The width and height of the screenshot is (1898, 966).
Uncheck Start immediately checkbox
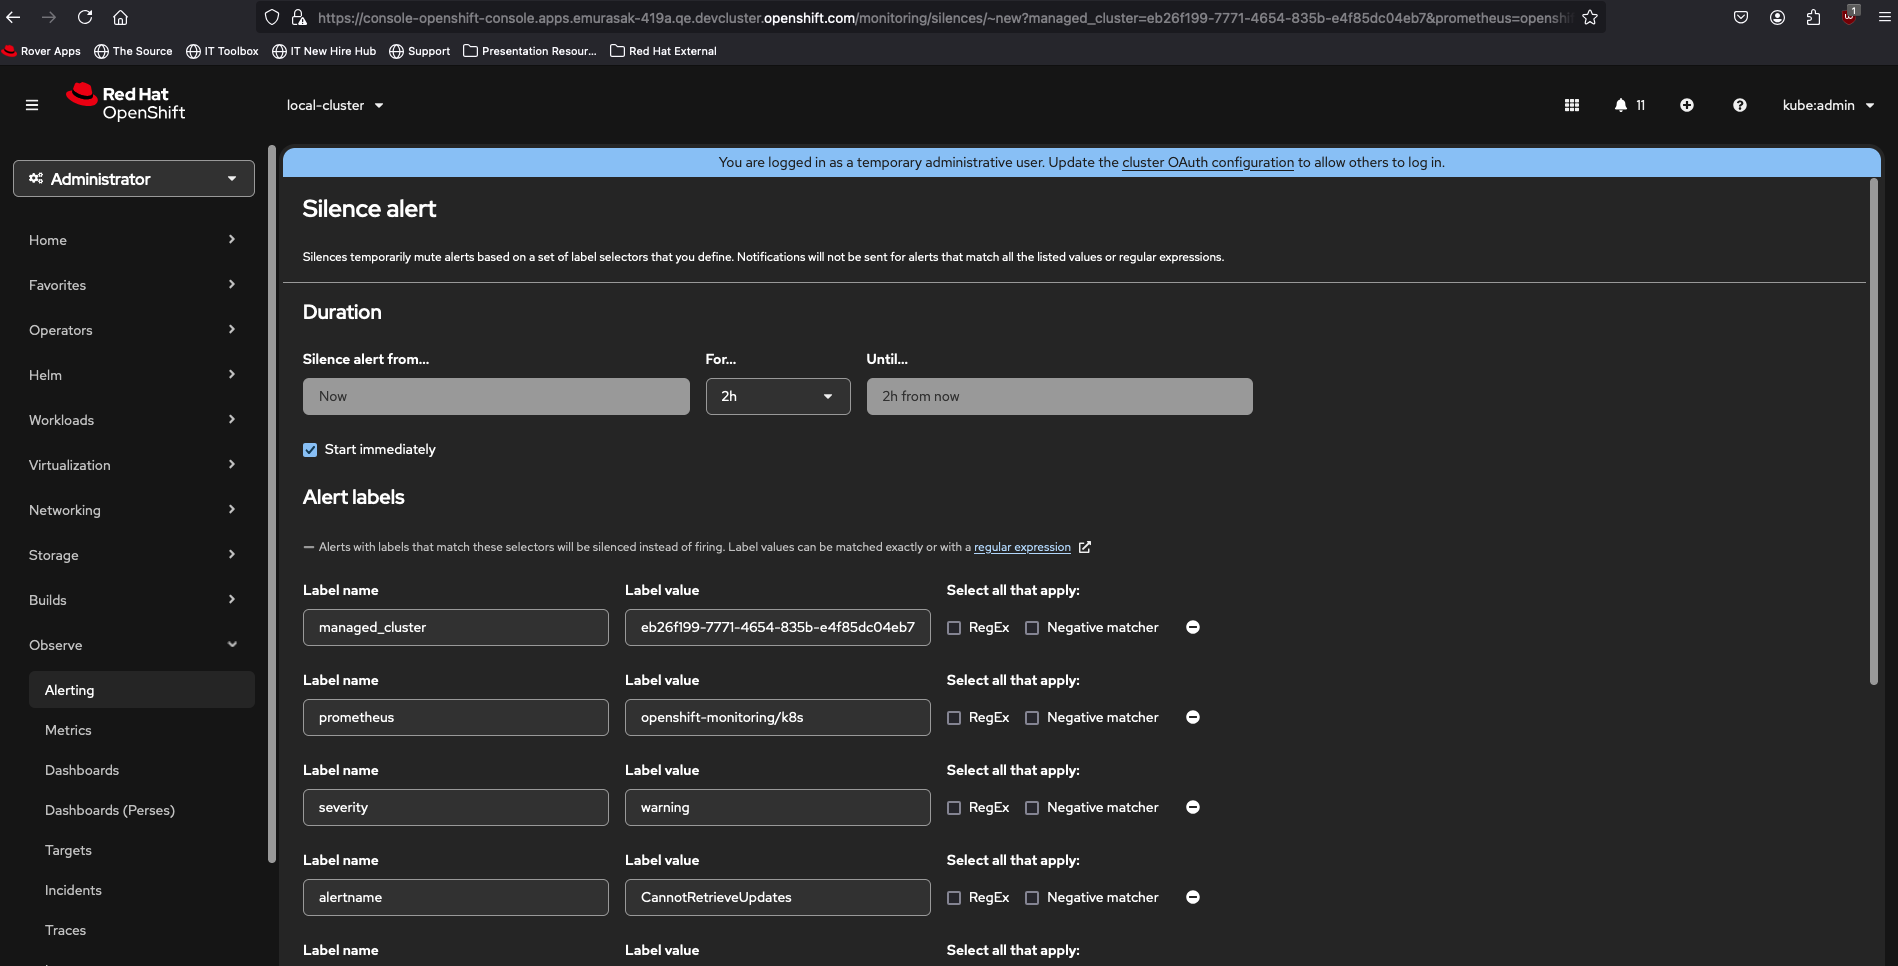click(310, 450)
